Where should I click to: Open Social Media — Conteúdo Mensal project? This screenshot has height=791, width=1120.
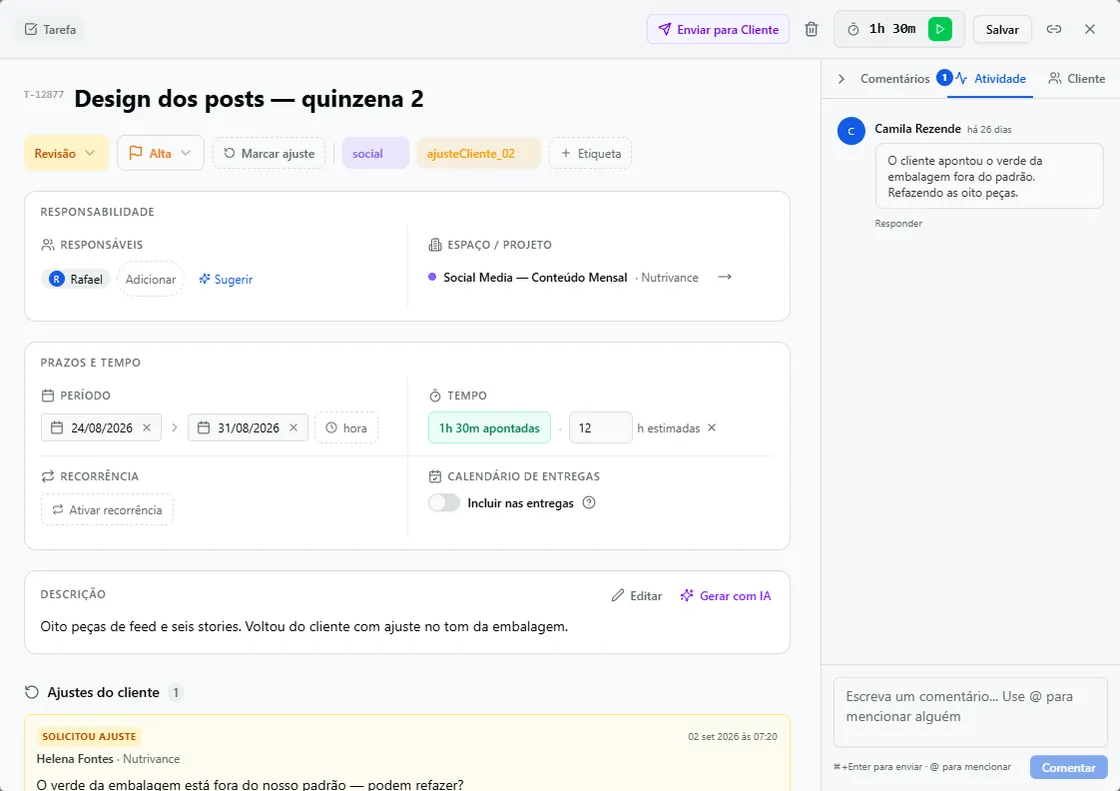(x=535, y=277)
